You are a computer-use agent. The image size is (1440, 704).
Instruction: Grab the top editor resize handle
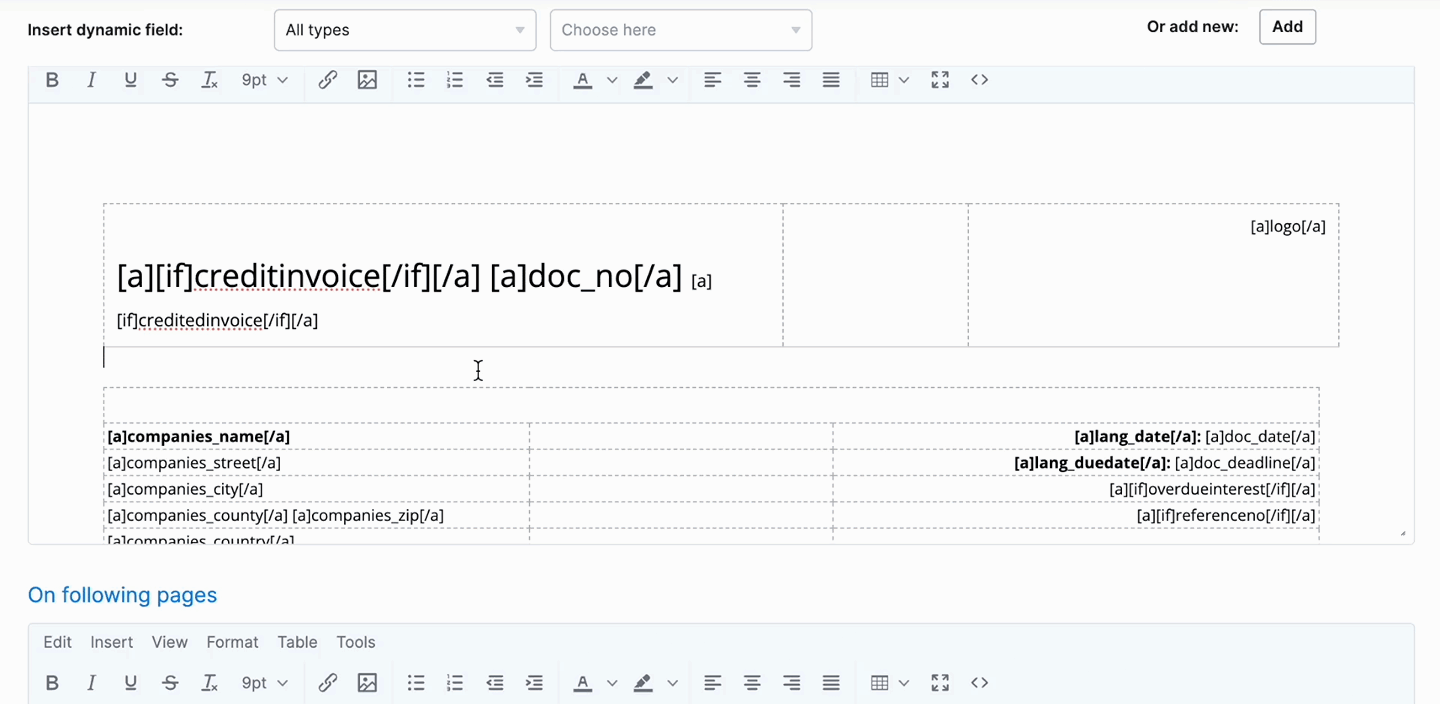click(1402, 533)
